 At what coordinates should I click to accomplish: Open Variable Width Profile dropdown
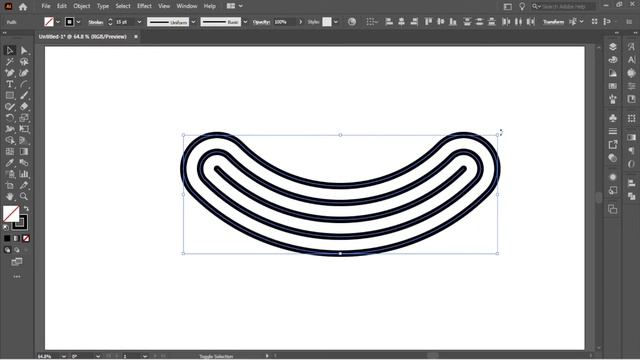pos(193,22)
